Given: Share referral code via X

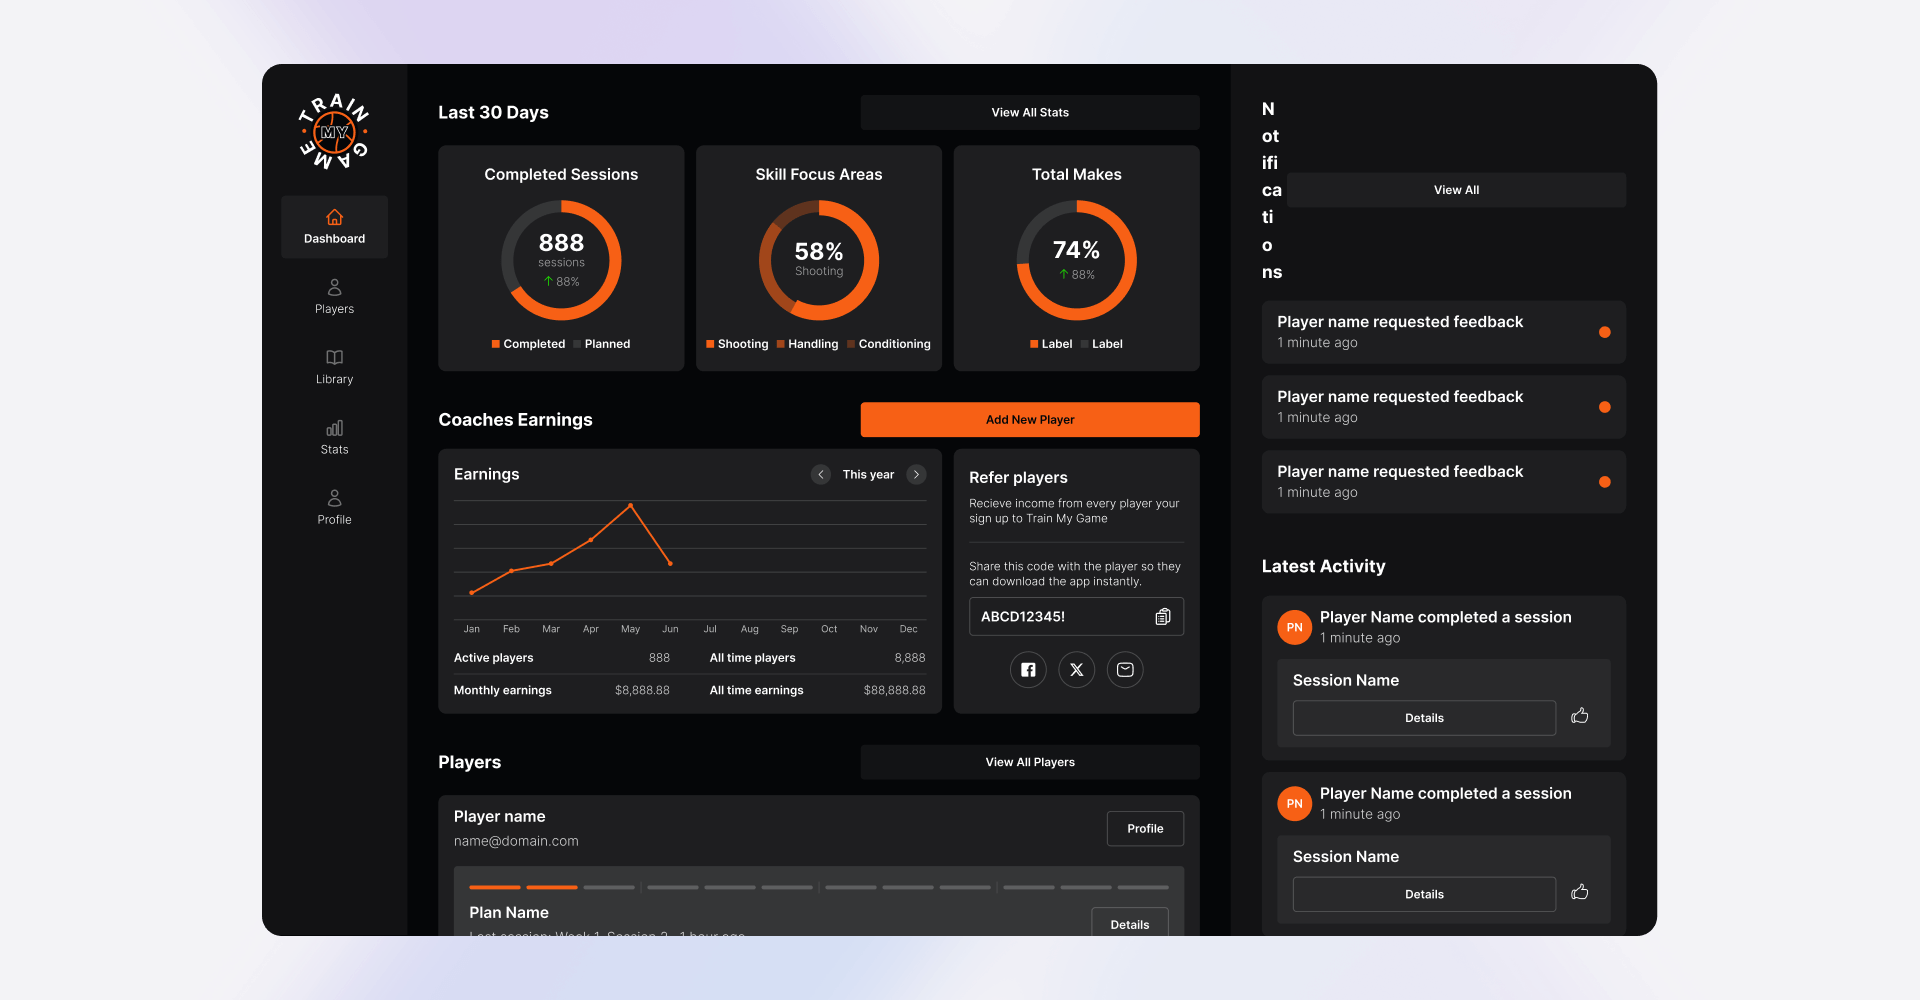Looking at the screenshot, I should [1076, 669].
